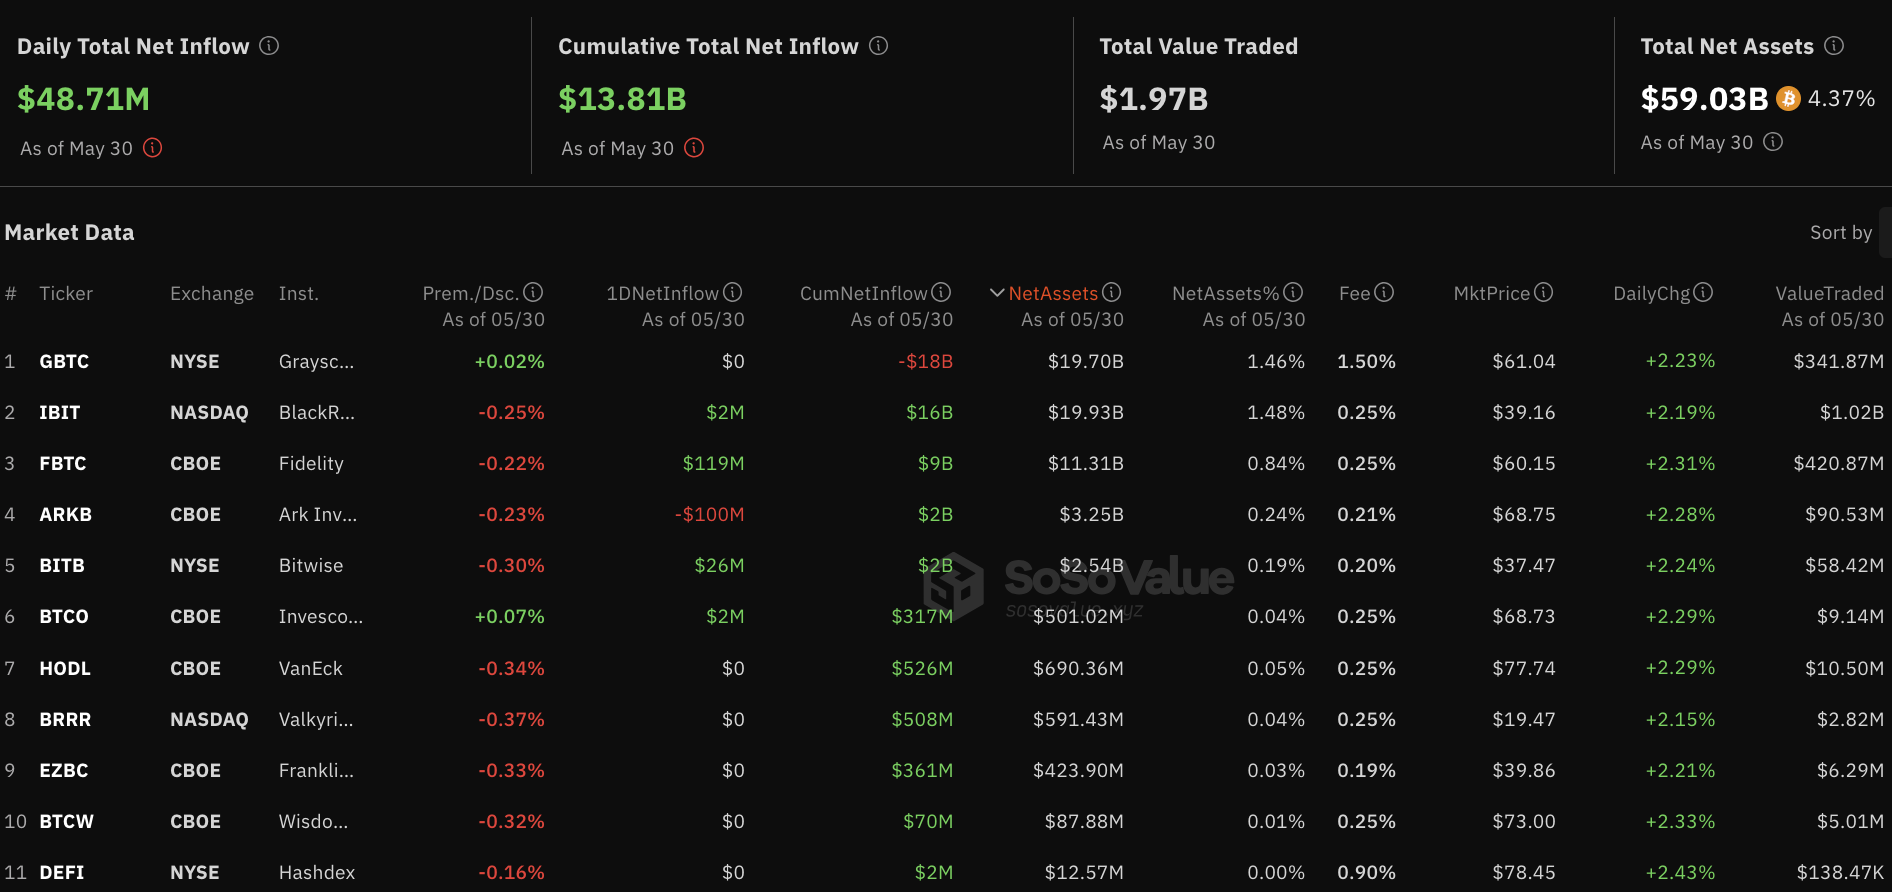The width and height of the screenshot is (1892, 892).
Task: Open IBIT ticker row
Action: [x=60, y=412]
